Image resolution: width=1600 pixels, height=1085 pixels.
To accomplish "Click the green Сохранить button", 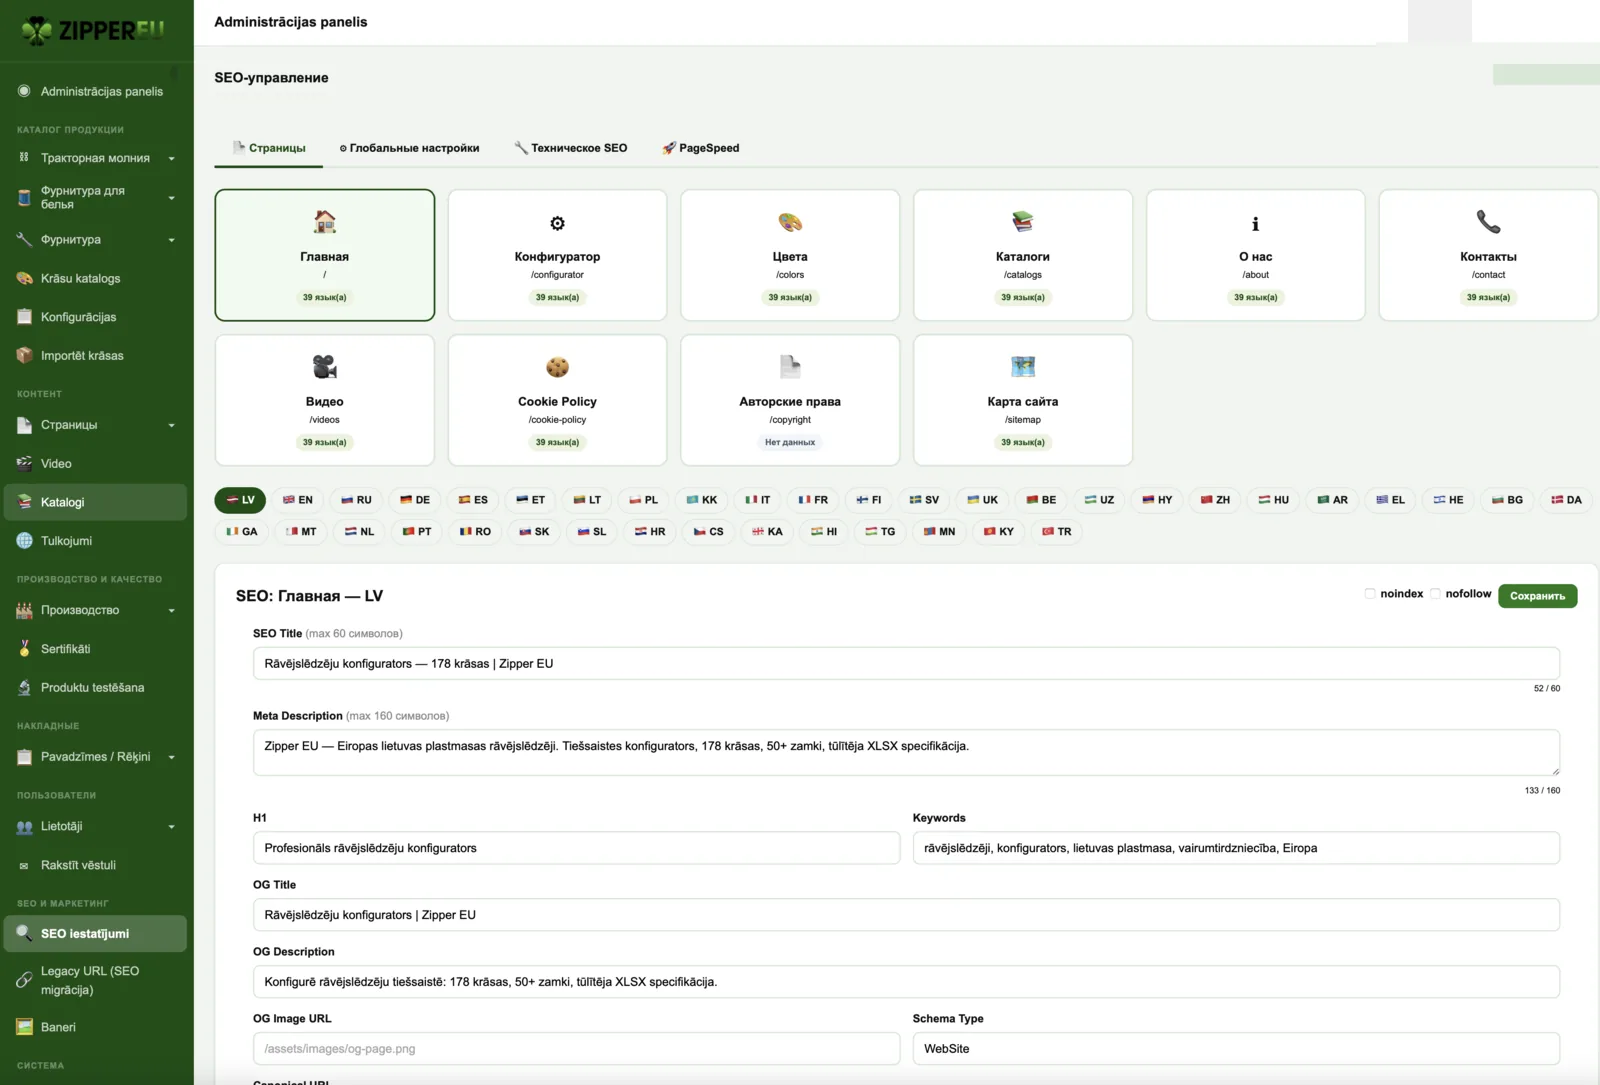I will (1537, 596).
